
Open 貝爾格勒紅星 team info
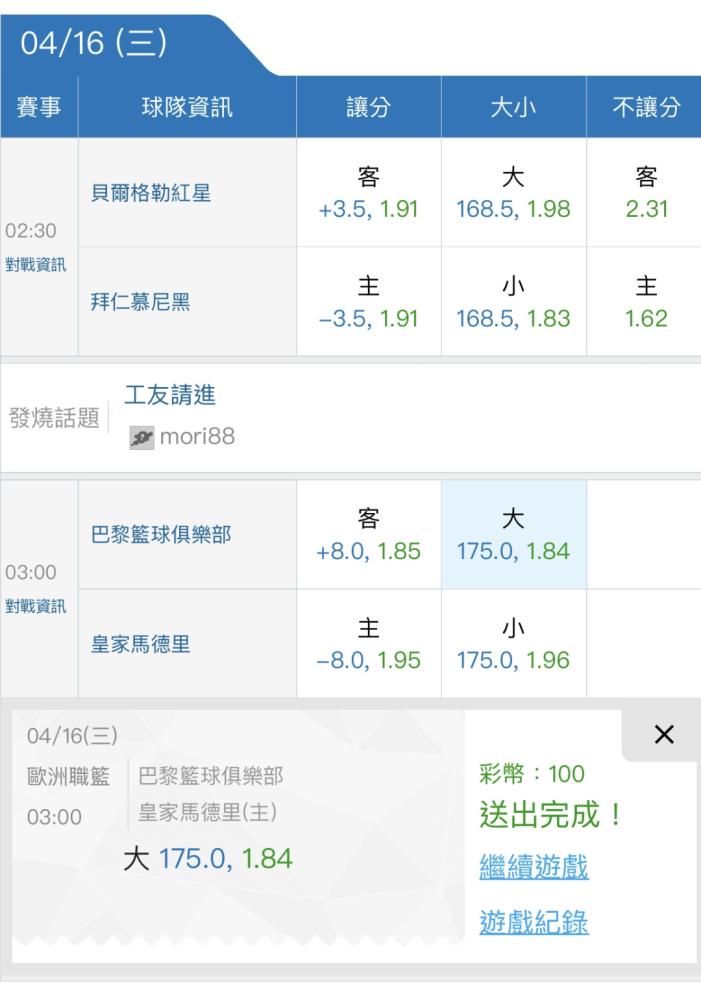(151, 193)
